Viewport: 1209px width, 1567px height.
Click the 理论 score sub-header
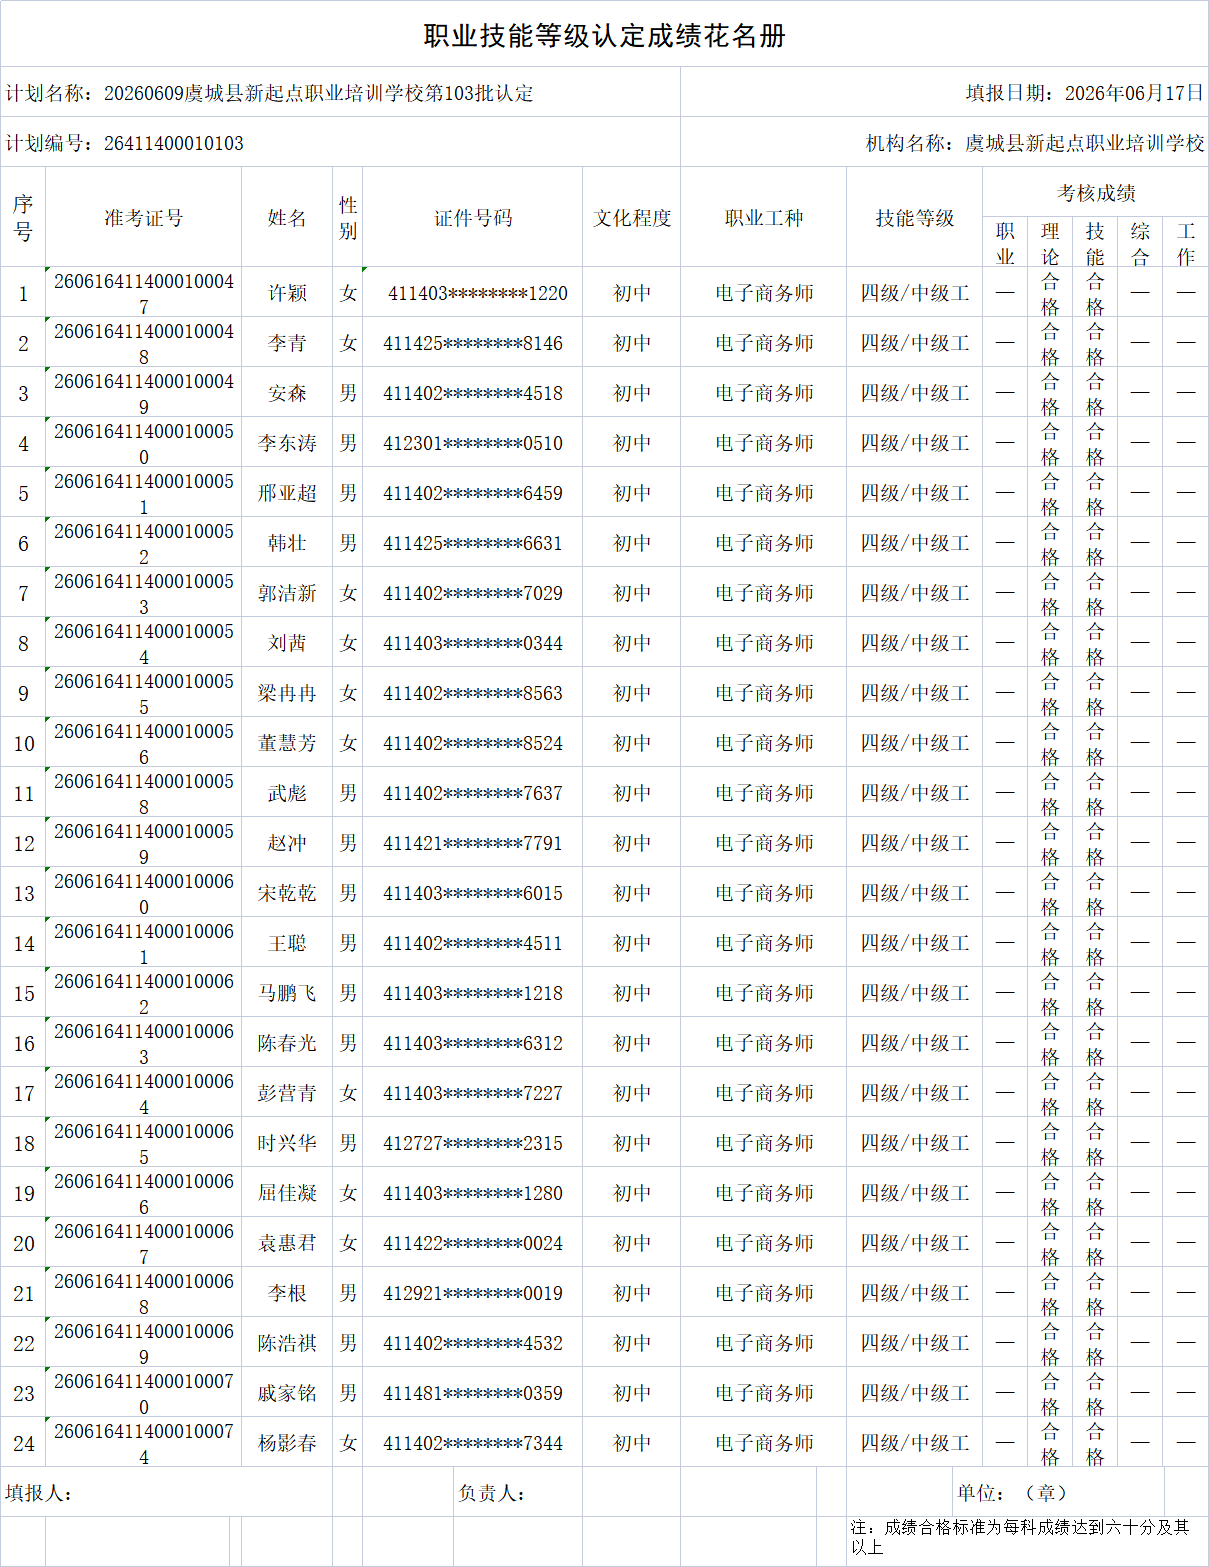(x=1050, y=243)
